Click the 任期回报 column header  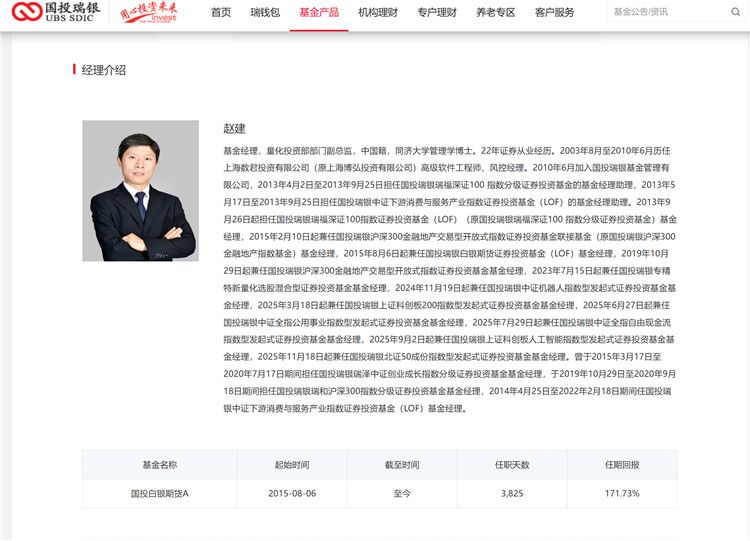621,465
